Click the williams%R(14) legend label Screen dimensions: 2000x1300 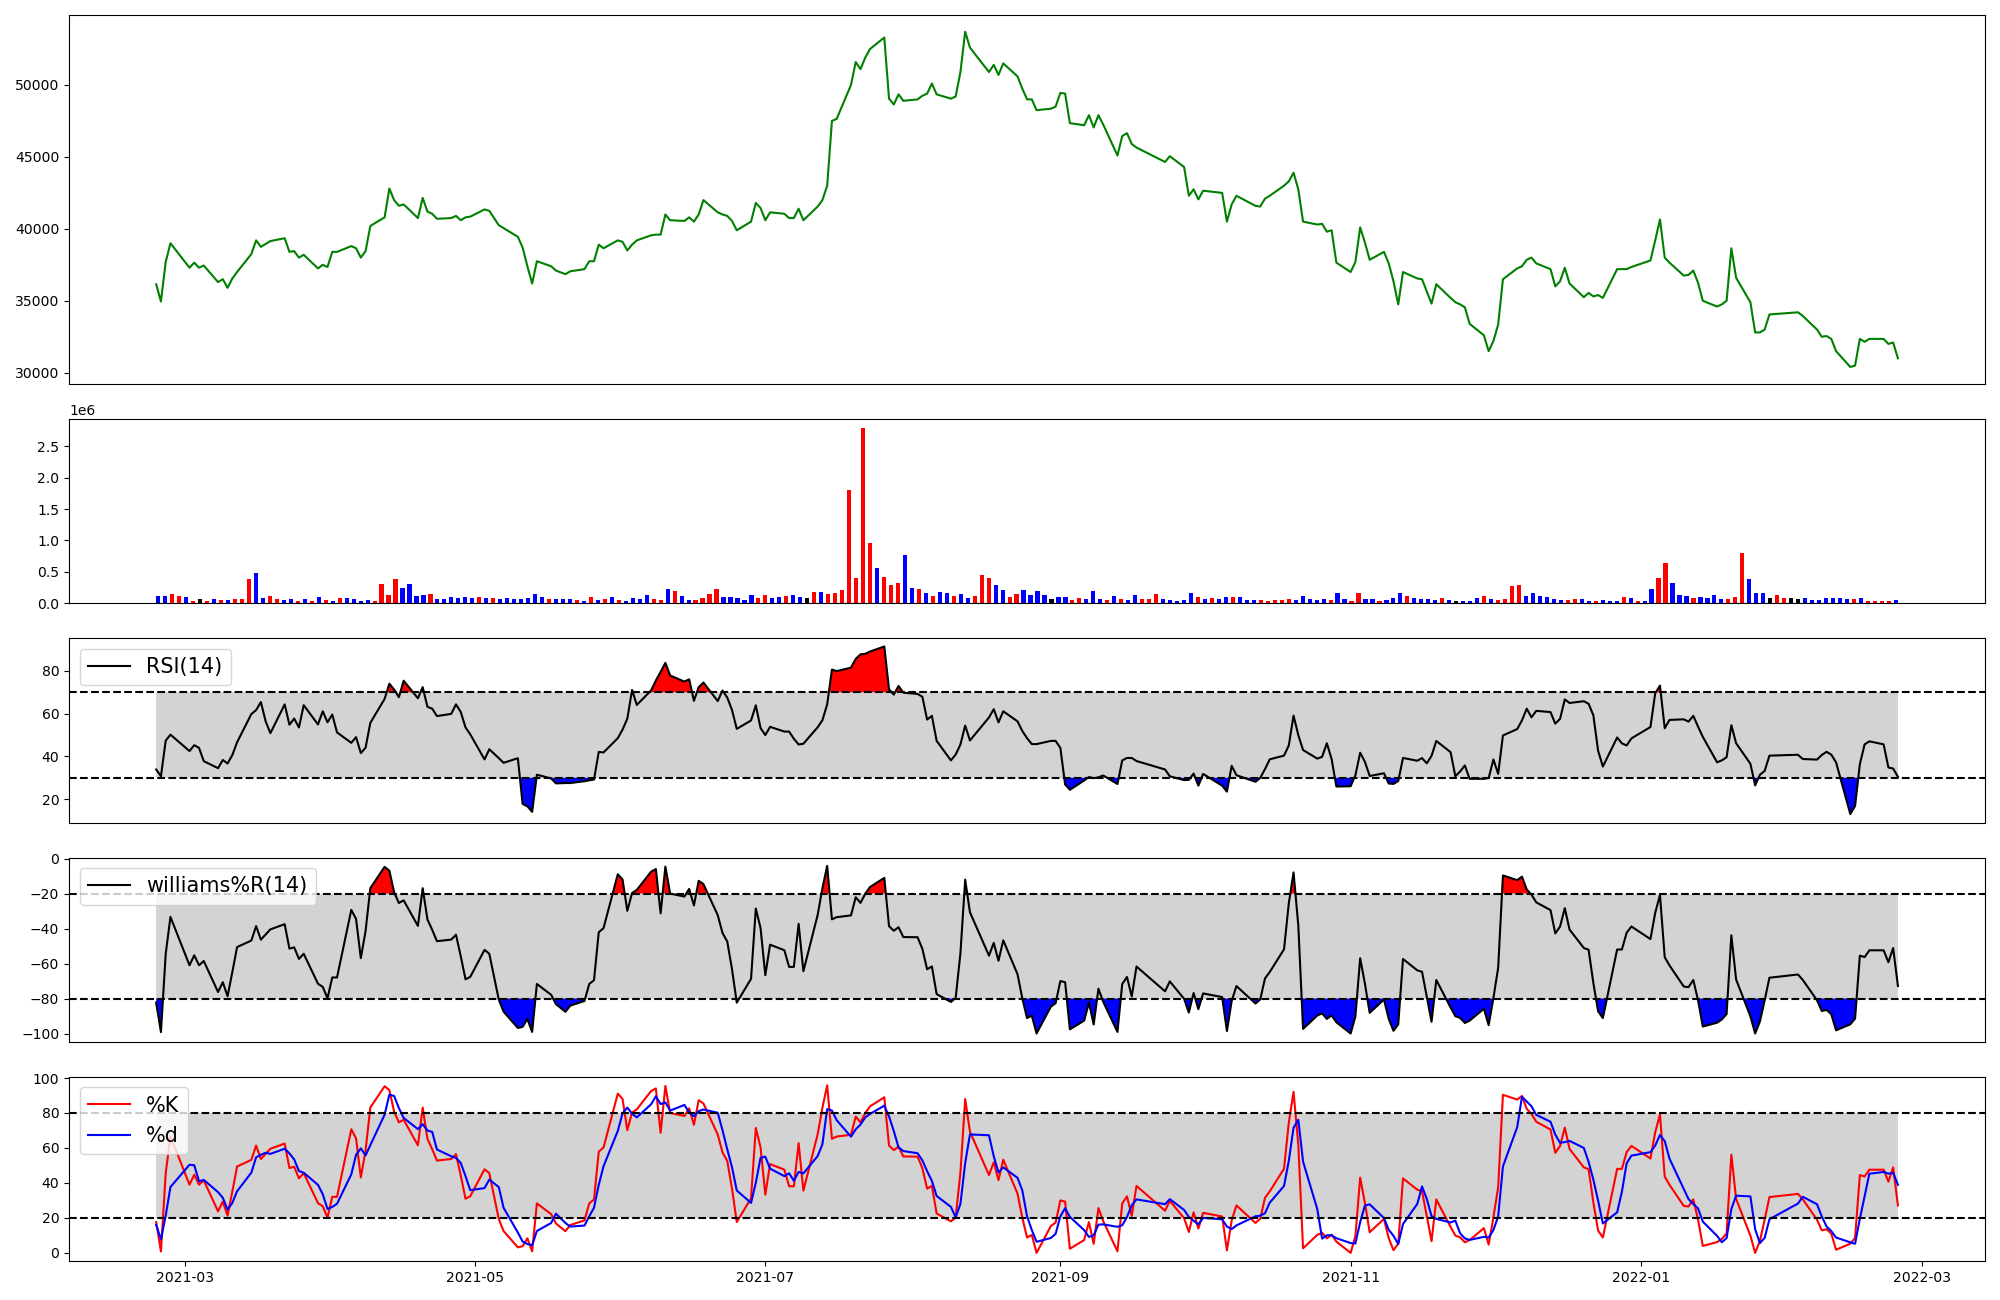[x=226, y=885]
